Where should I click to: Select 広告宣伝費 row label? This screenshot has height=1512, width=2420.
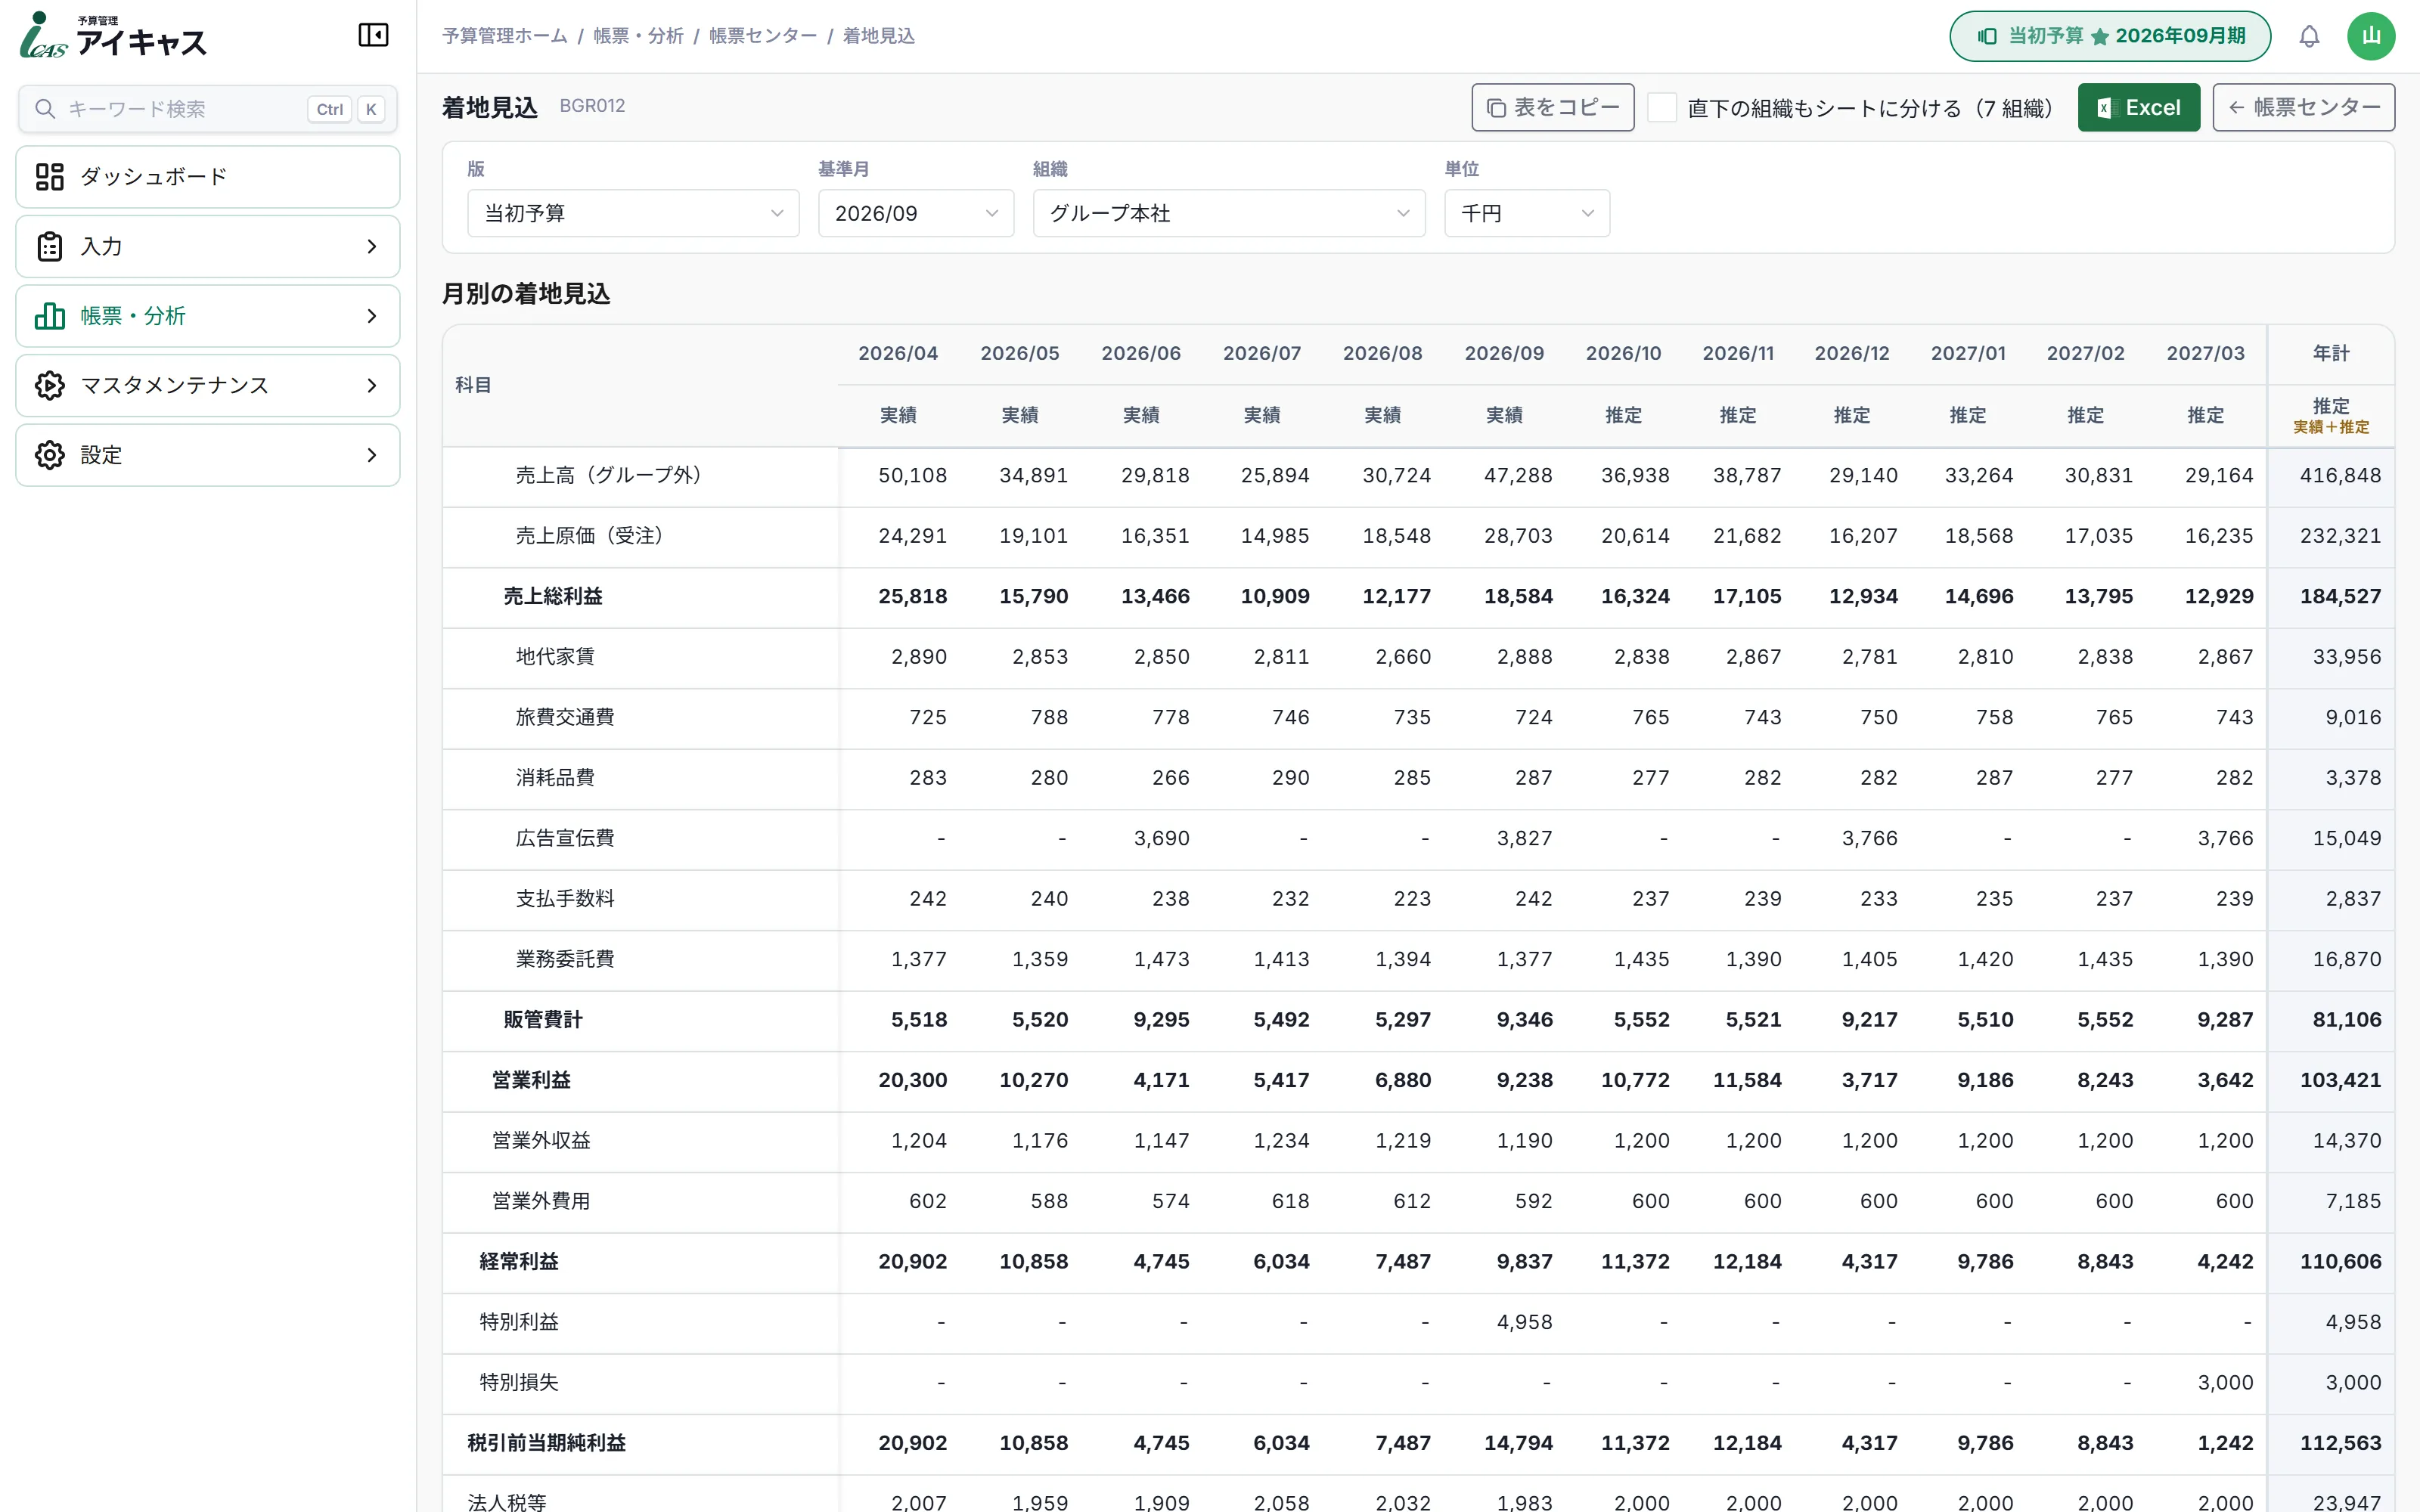click(x=565, y=838)
